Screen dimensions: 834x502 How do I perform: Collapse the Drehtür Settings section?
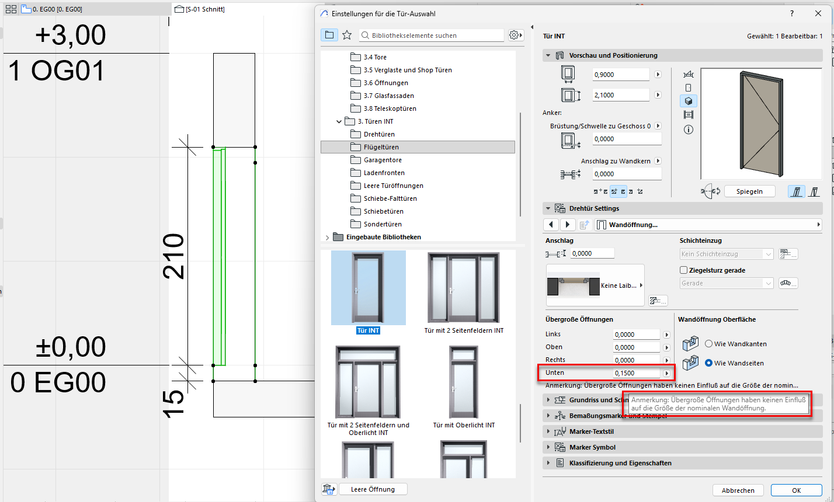click(548, 208)
